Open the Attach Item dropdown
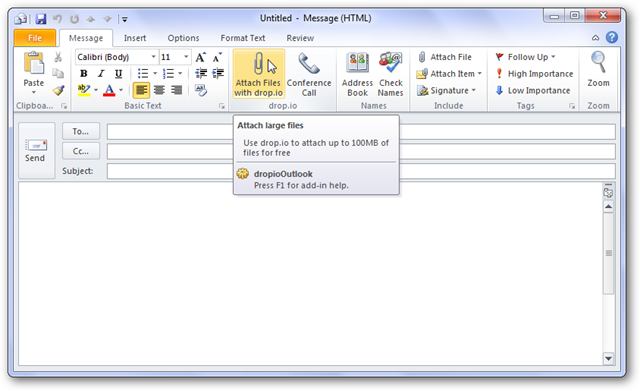This screenshot has height=391, width=640. (449, 74)
